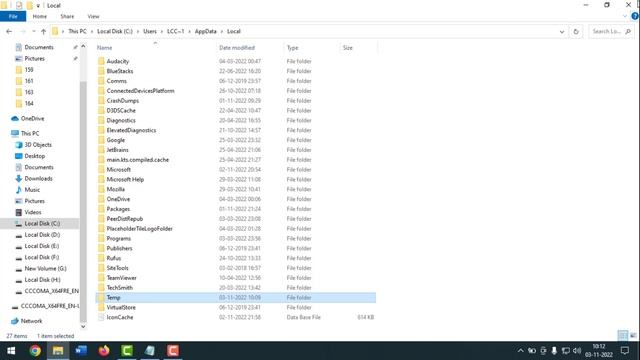Select the BlueStacks folder
This screenshot has height=360, width=640.
coord(120,71)
